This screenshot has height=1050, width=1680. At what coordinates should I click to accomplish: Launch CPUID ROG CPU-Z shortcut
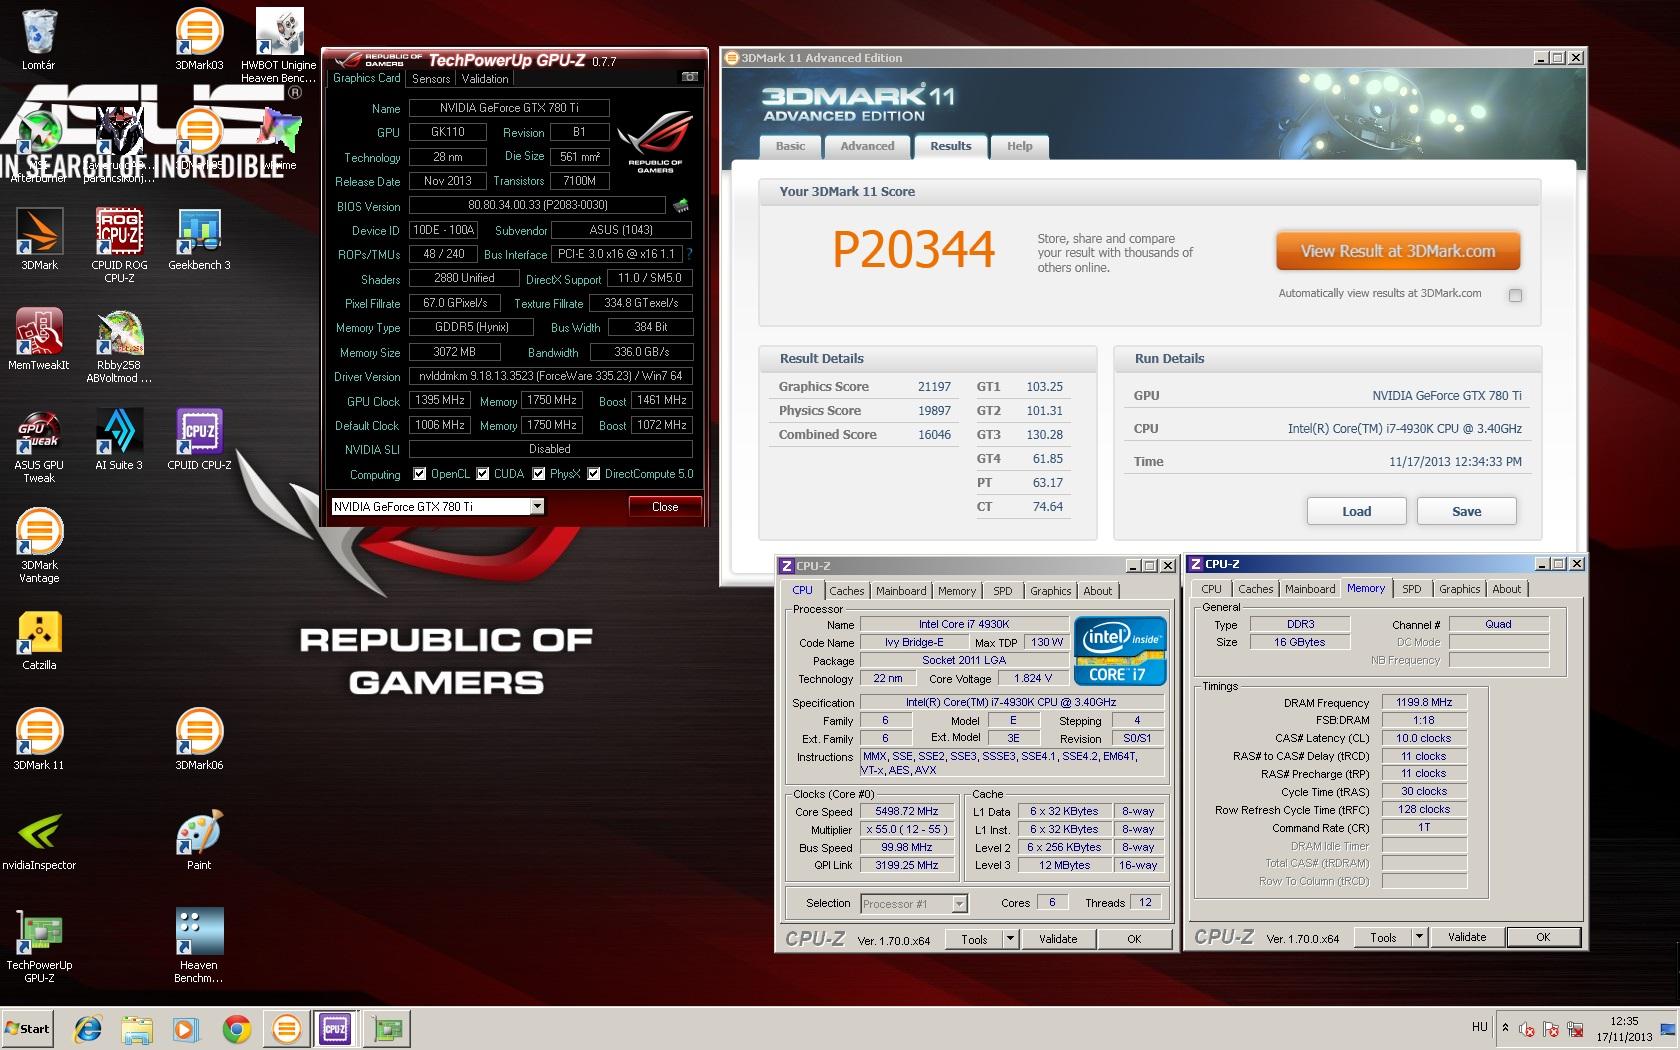(x=119, y=245)
